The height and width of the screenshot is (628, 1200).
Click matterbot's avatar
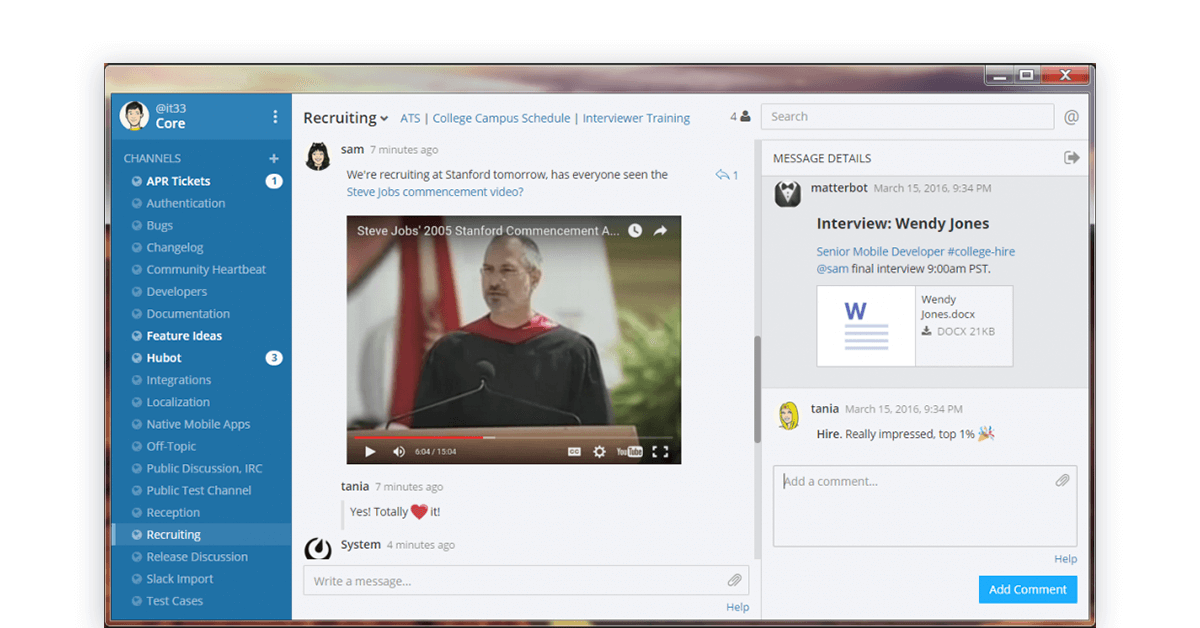click(x=788, y=194)
